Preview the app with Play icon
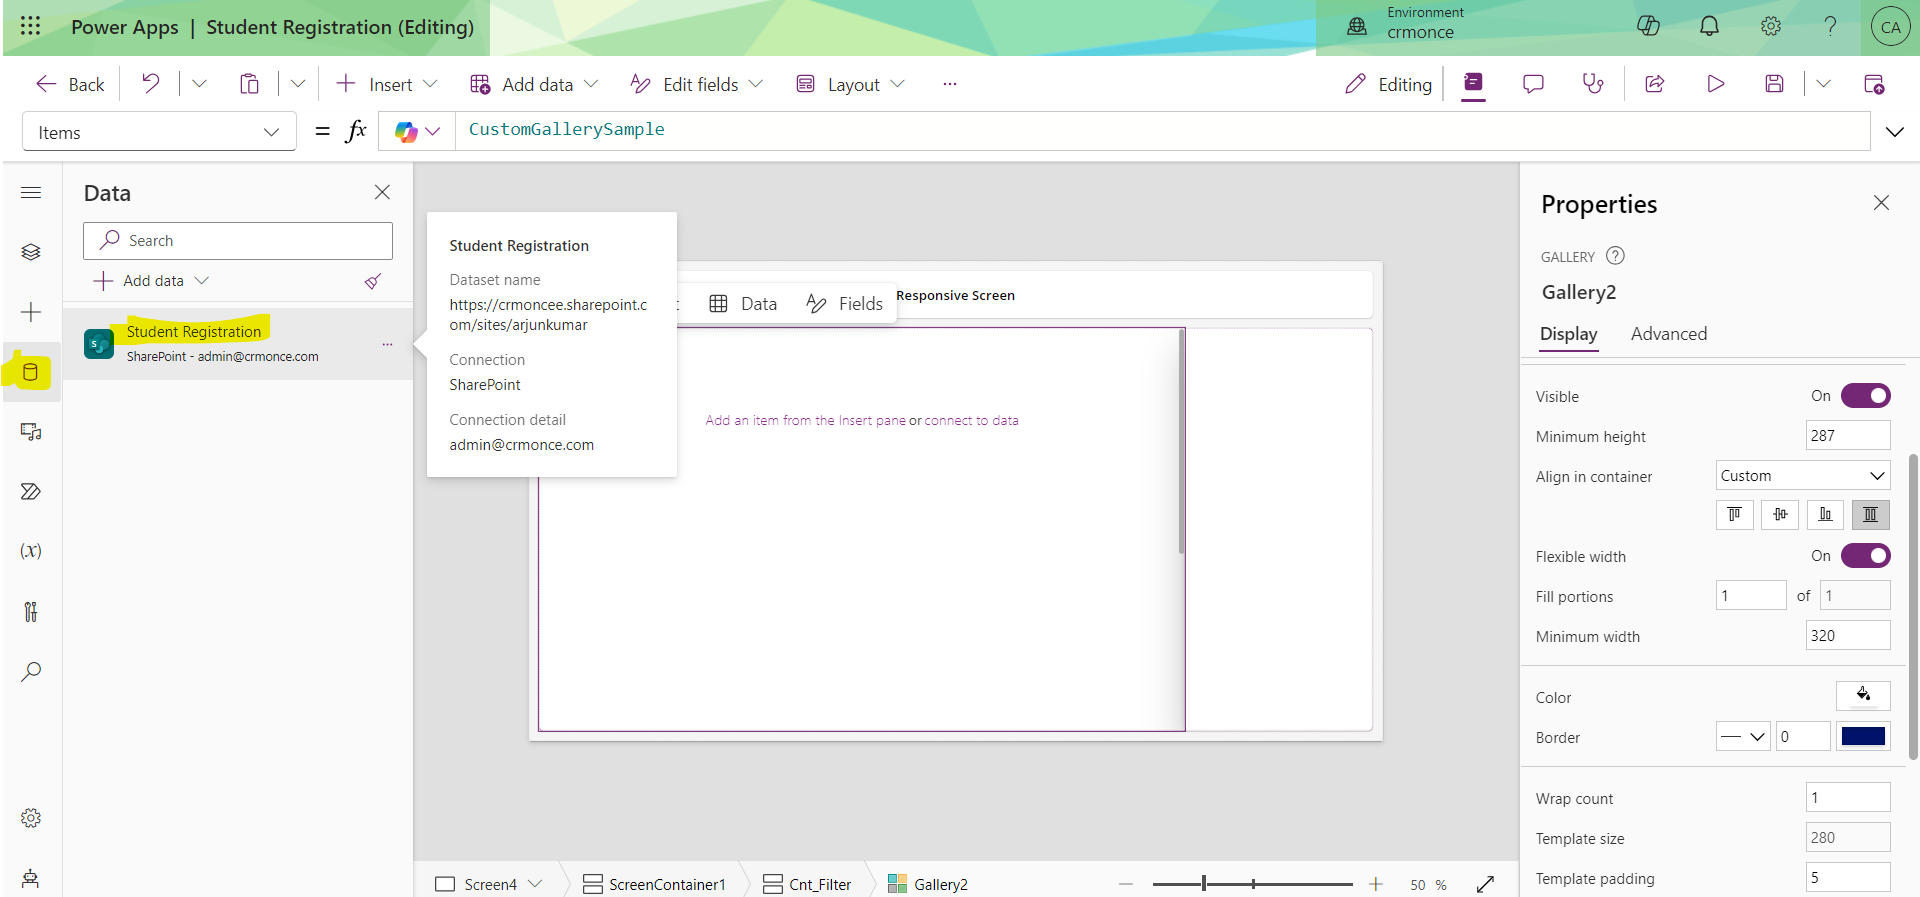This screenshot has width=1920, height=897. [1716, 84]
